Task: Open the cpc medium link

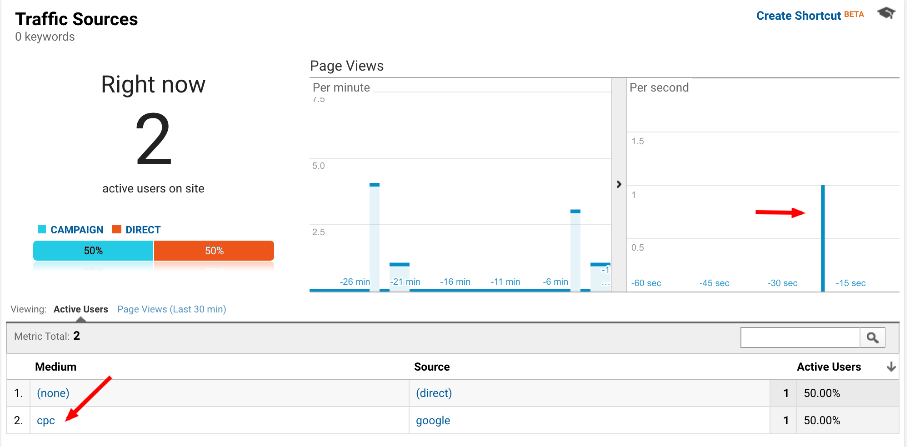Action: pyautogui.click(x=46, y=421)
